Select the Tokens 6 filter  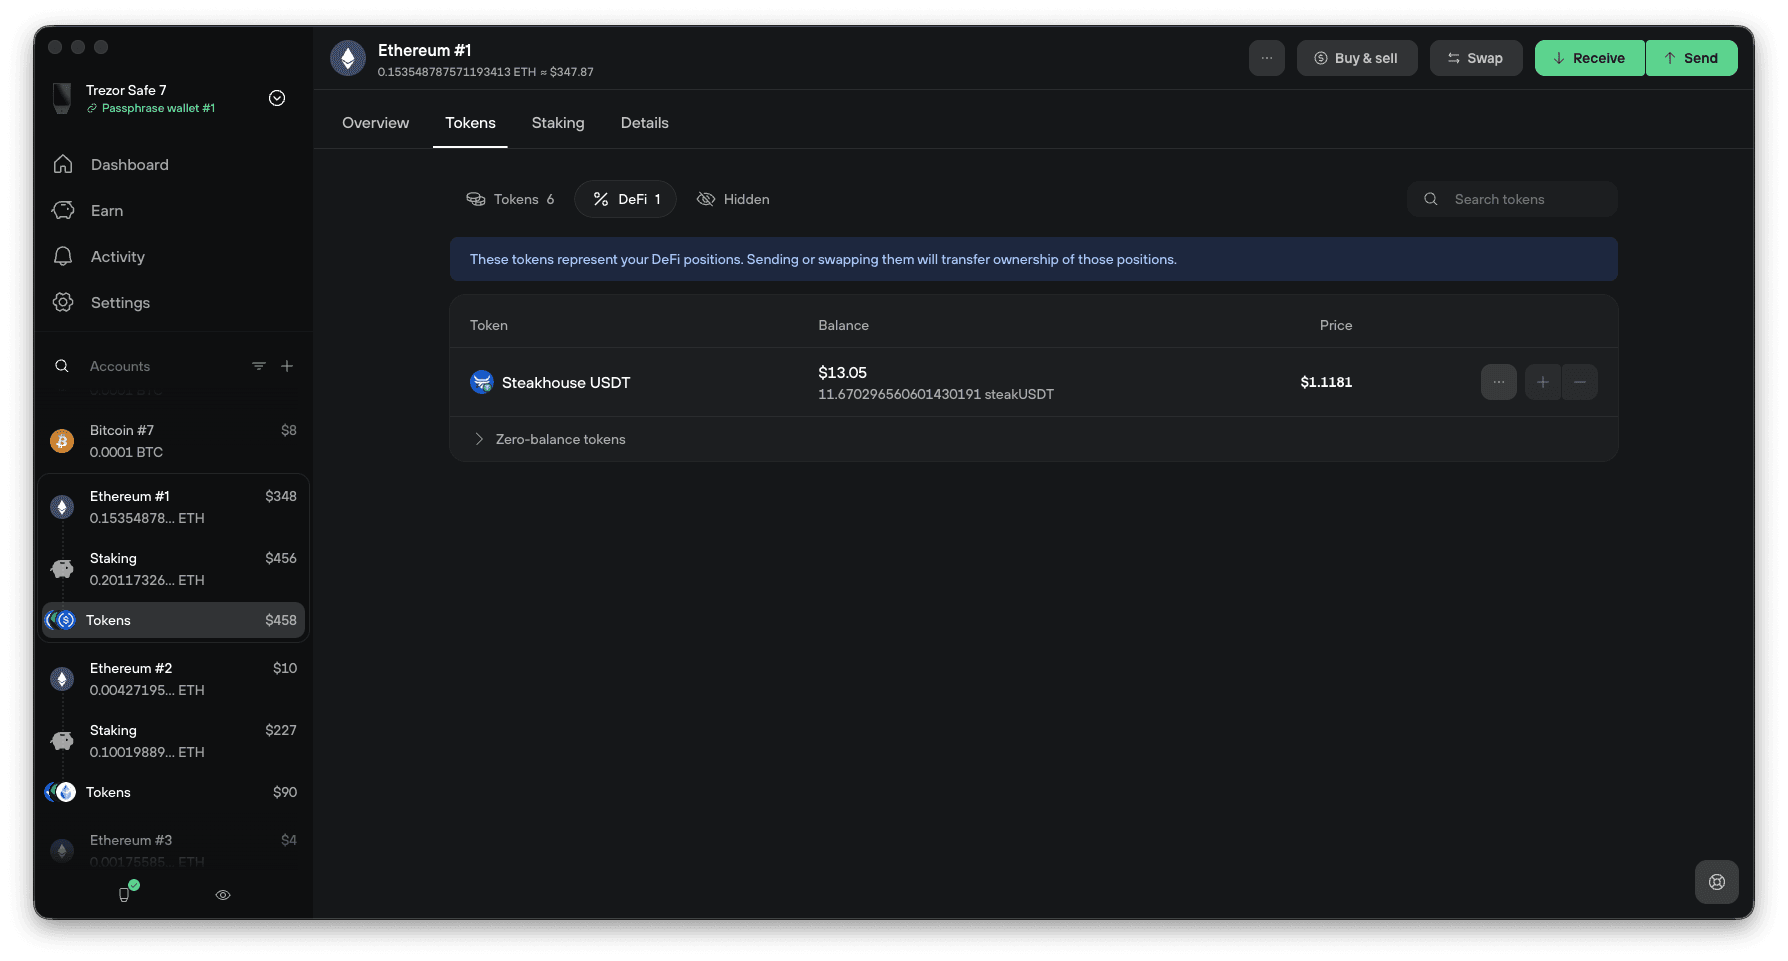510,199
